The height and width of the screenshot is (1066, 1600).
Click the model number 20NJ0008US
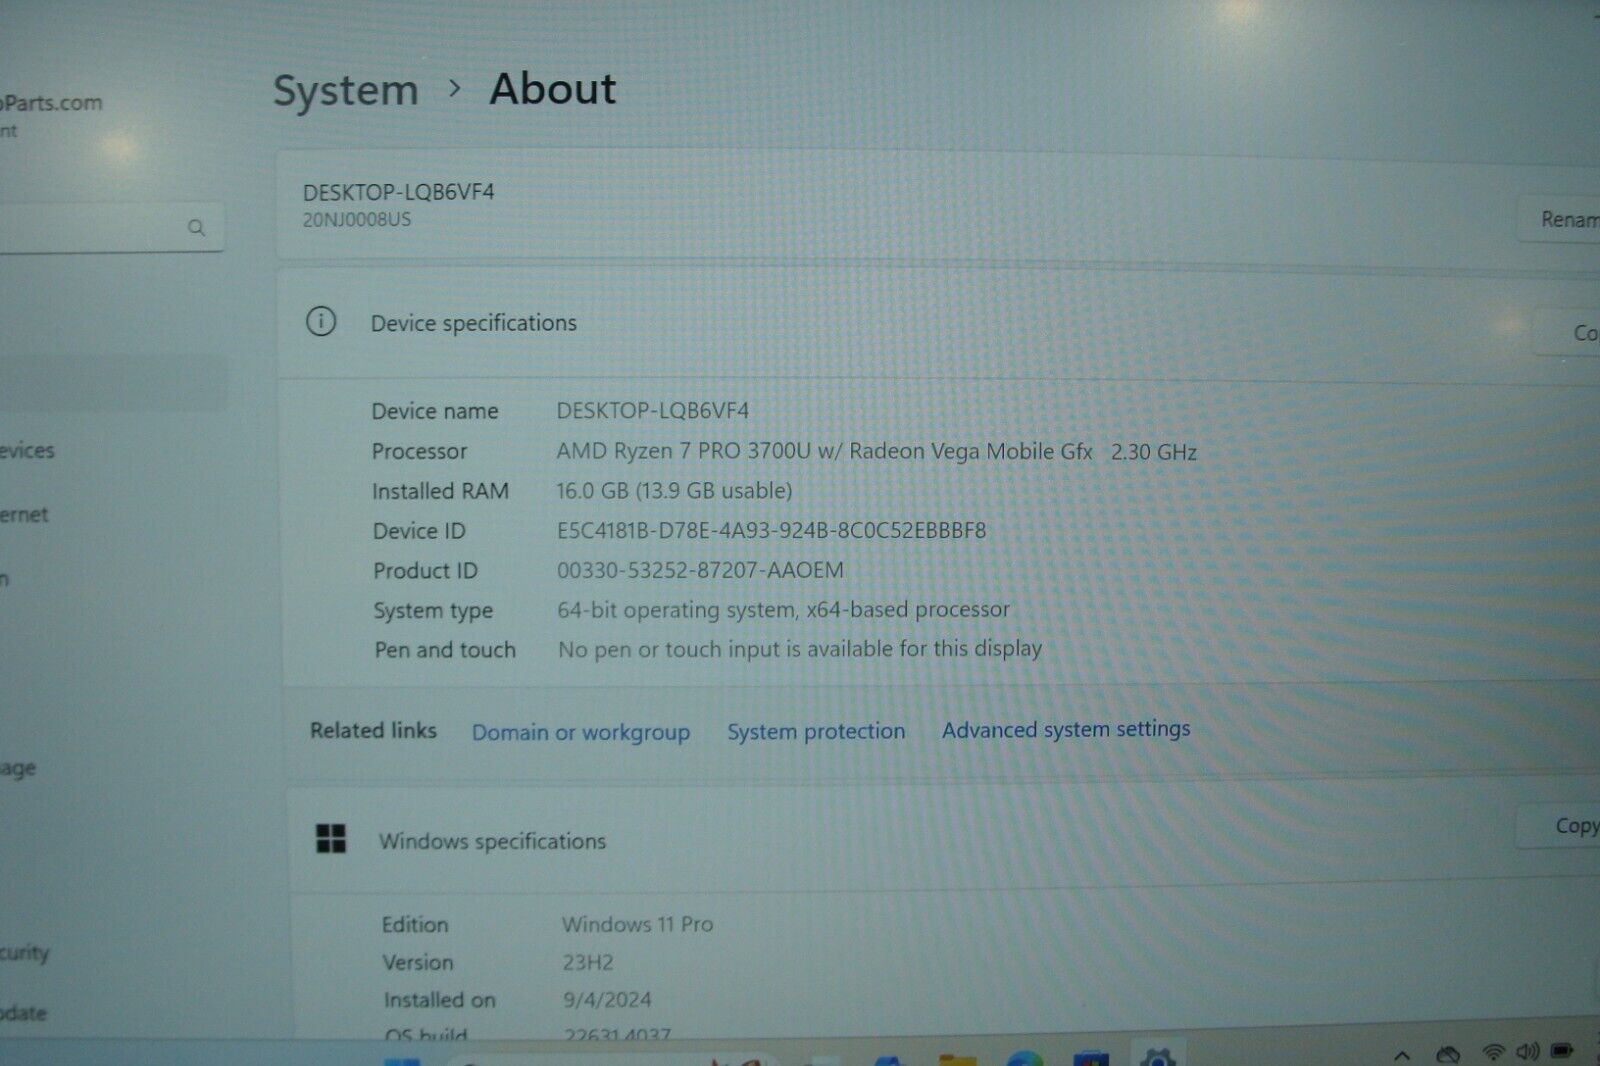[x=357, y=219]
